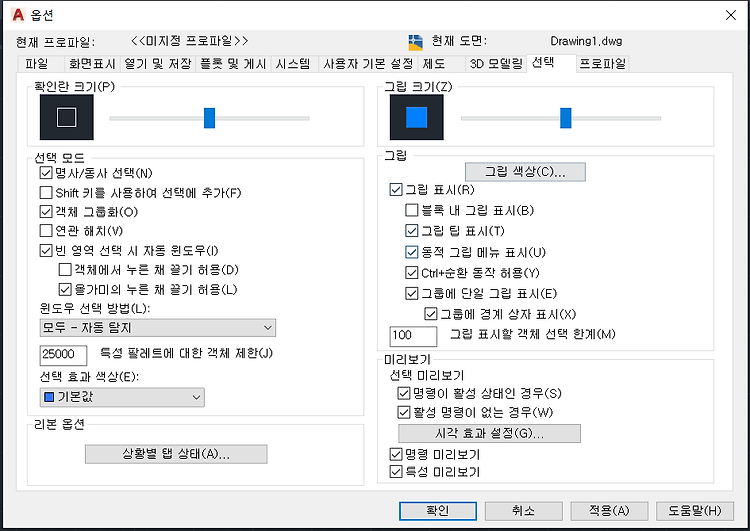Switch to the 플롯 및 게시 tab
Screen dimensions: 750x531
[233, 64]
